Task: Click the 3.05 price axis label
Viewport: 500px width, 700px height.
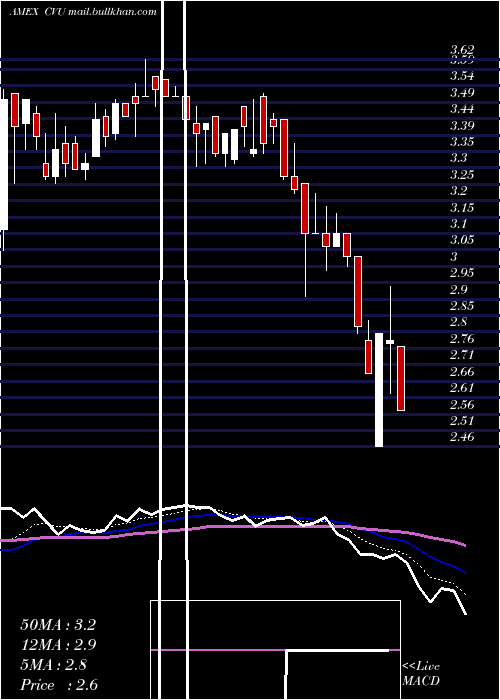Action: coord(462,240)
